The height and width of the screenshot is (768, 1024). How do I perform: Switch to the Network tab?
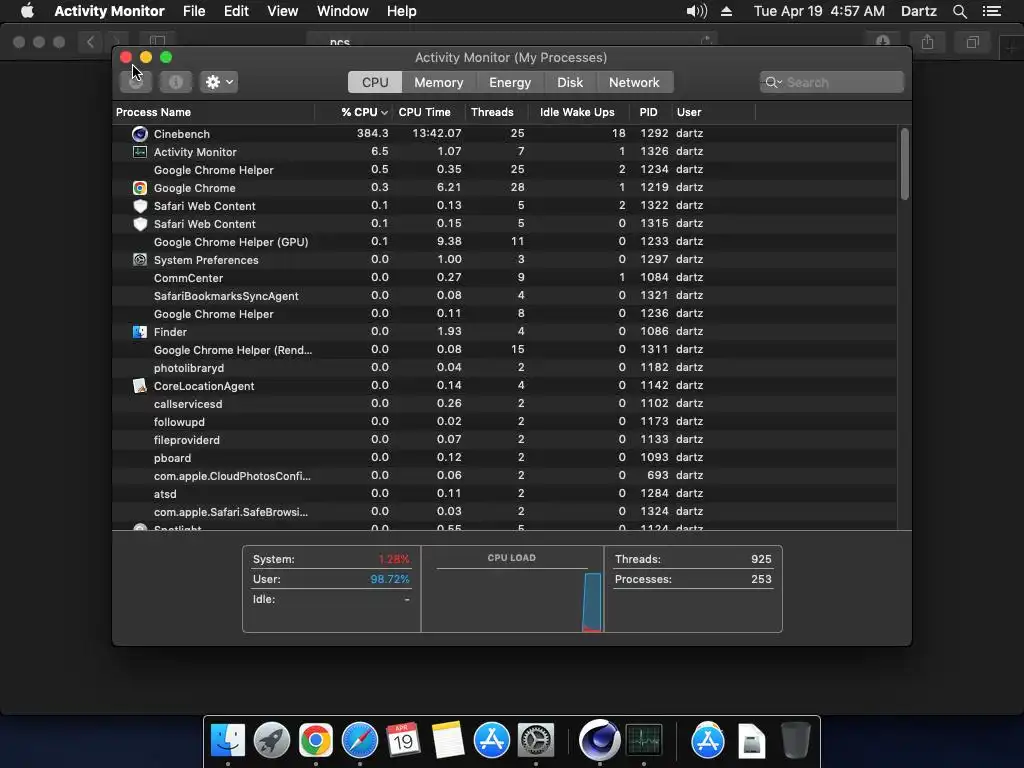pyautogui.click(x=634, y=82)
